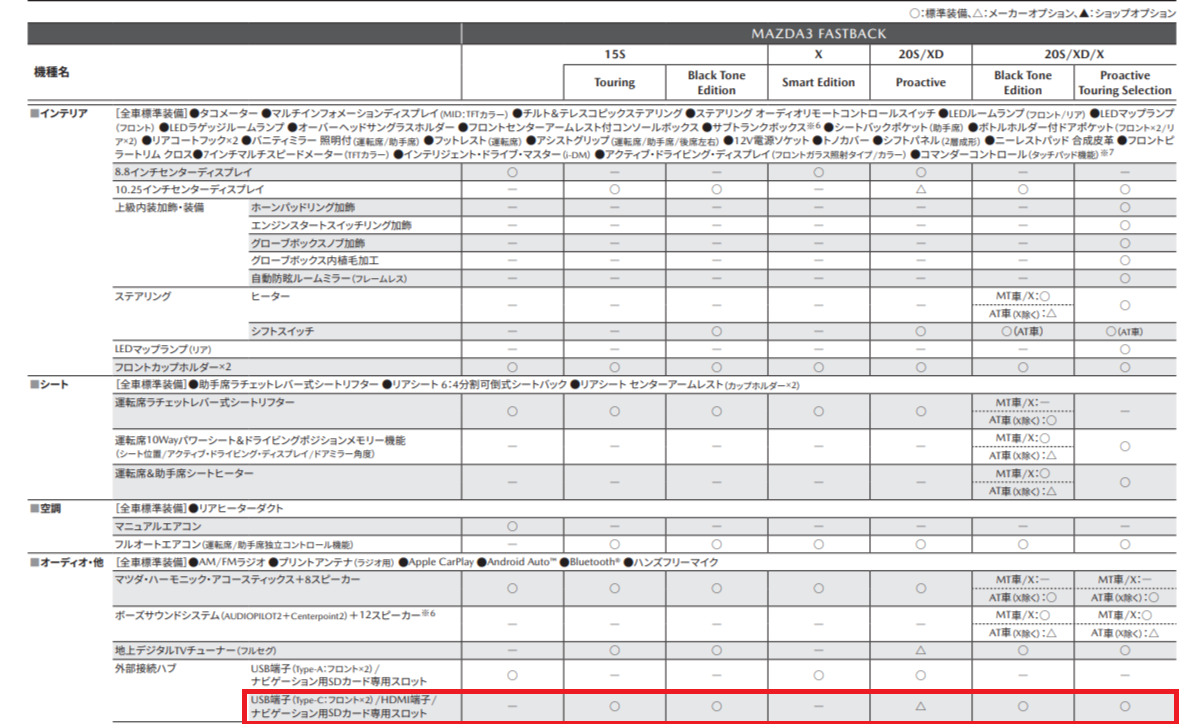The height and width of the screenshot is (724, 1198).
Task: Select the マニュアルエアコン row label
Action: pos(158,526)
